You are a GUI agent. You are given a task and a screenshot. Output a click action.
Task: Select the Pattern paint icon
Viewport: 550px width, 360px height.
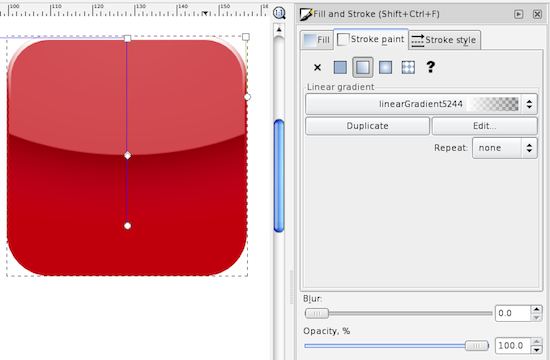(408, 67)
